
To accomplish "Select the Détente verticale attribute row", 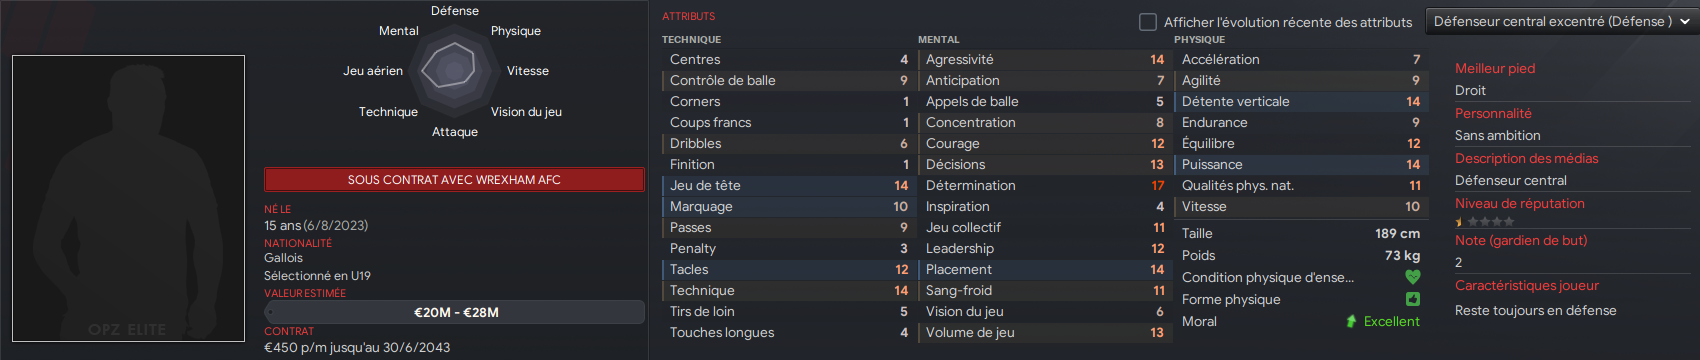I will (x=1299, y=101).
